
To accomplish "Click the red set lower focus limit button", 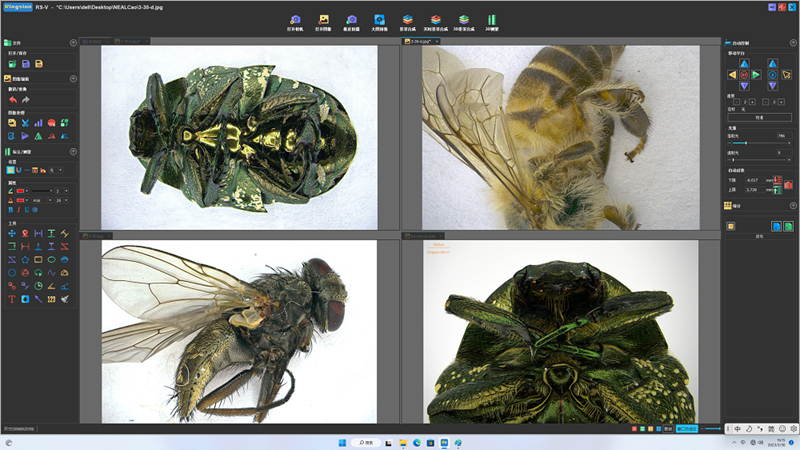I will point(777,180).
